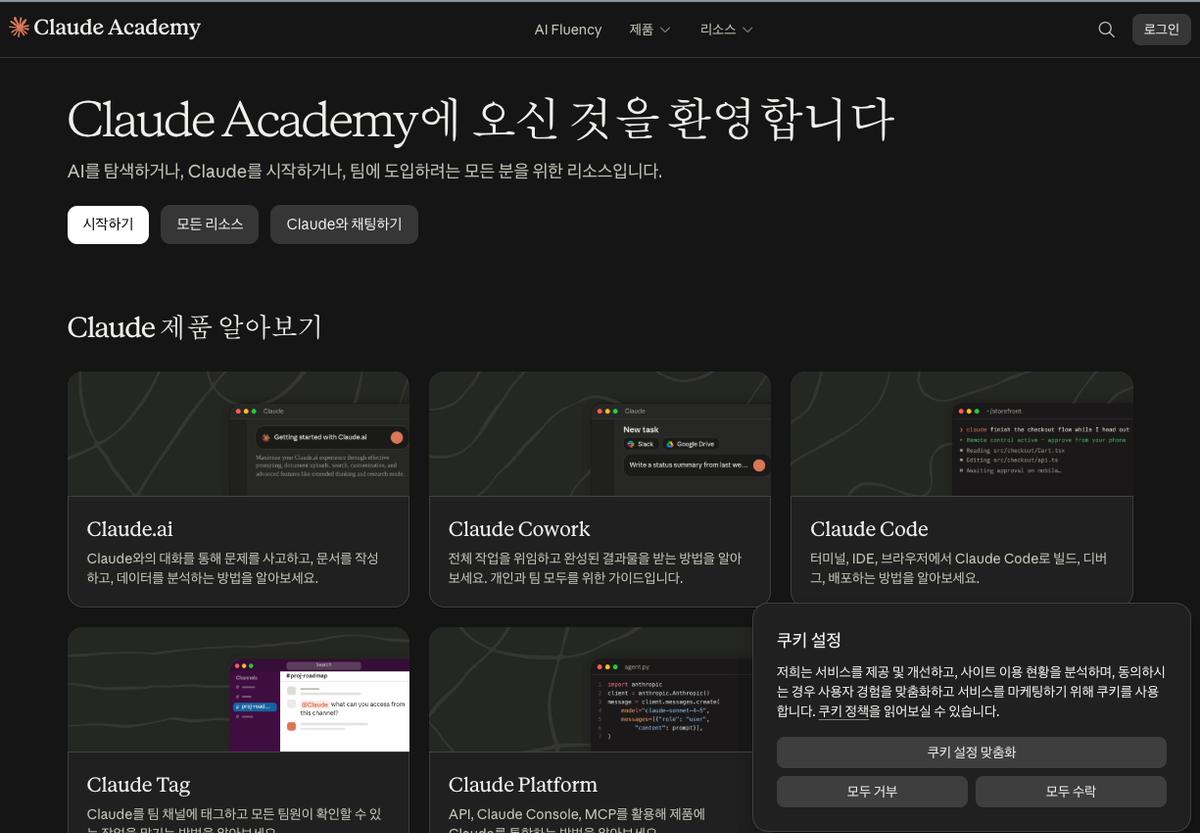
Task: Click the Claude Code card title
Action: (869, 529)
